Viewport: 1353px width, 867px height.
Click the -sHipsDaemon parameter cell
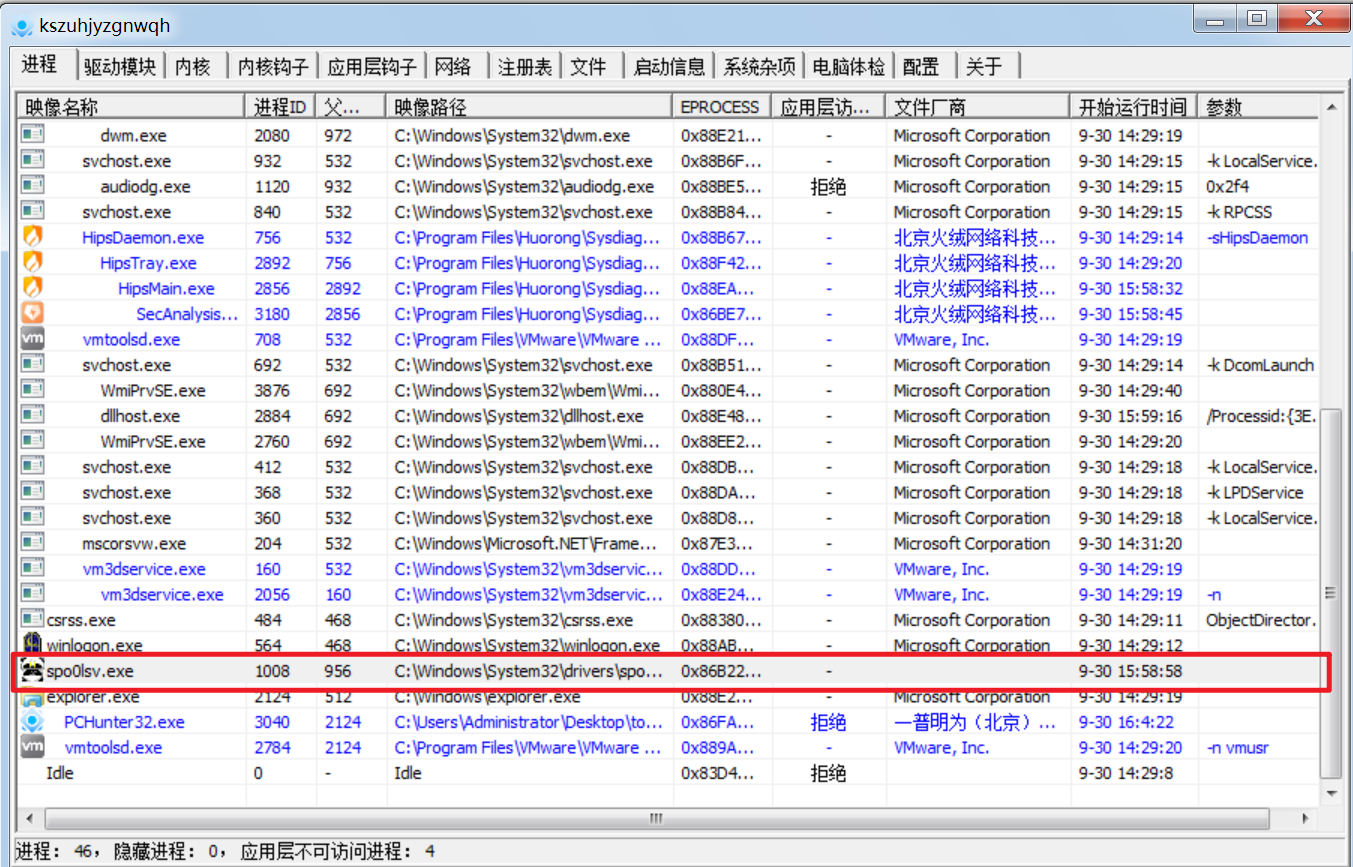tap(1257, 237)
